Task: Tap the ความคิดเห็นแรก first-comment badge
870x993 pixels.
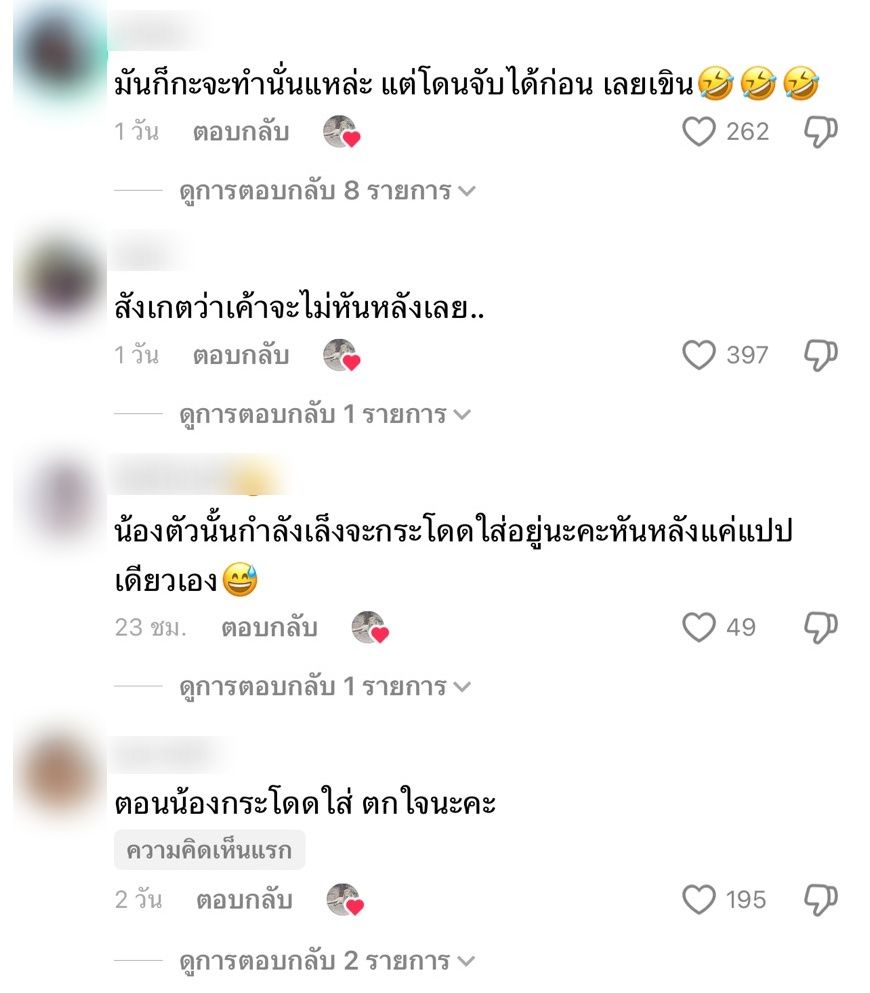Action: coord(210,851)
